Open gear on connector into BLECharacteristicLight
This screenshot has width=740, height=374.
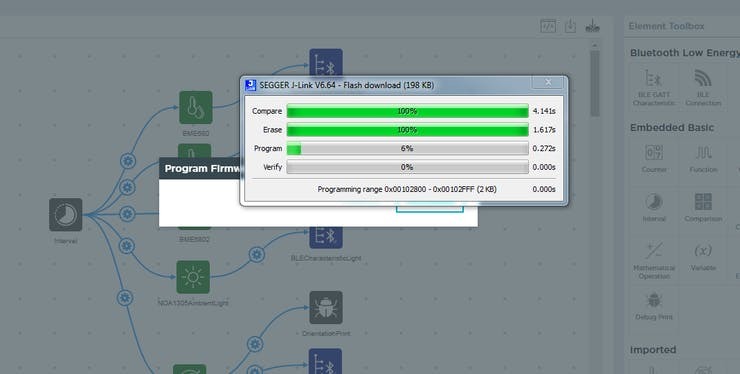point(257,255)
